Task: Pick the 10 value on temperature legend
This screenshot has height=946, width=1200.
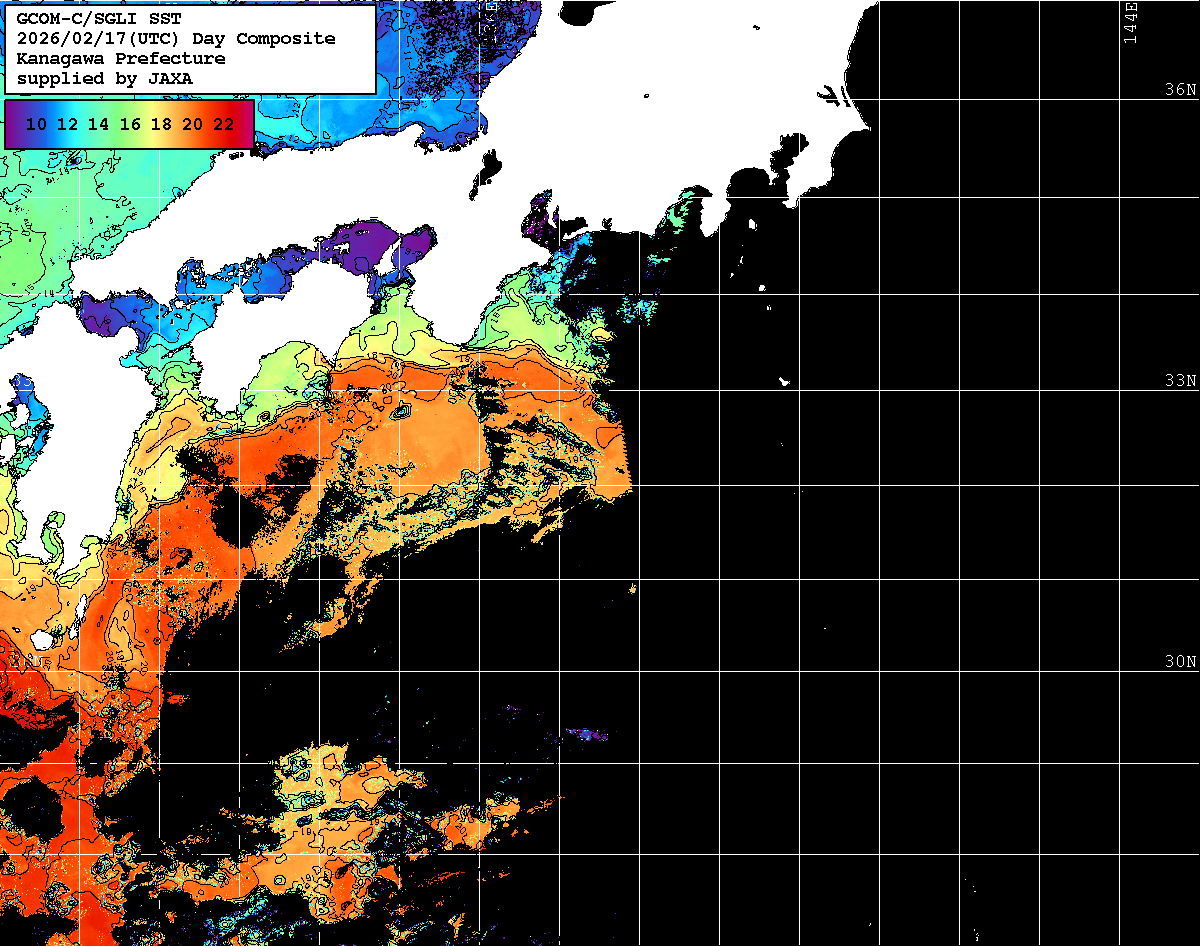Action: pos(37,124)
